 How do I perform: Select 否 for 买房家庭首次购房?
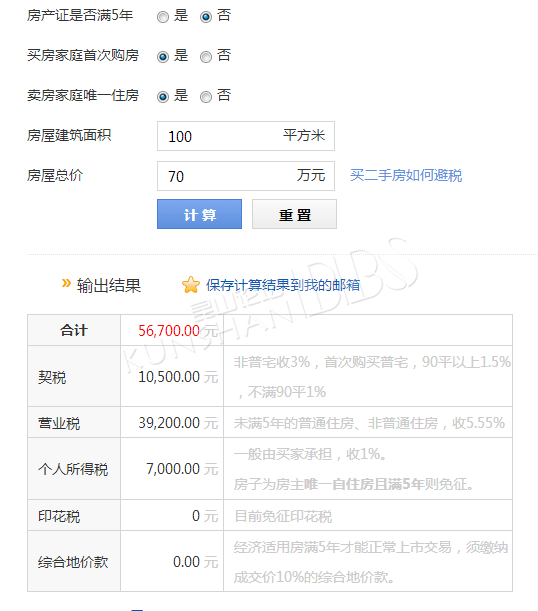coord(206,57)
